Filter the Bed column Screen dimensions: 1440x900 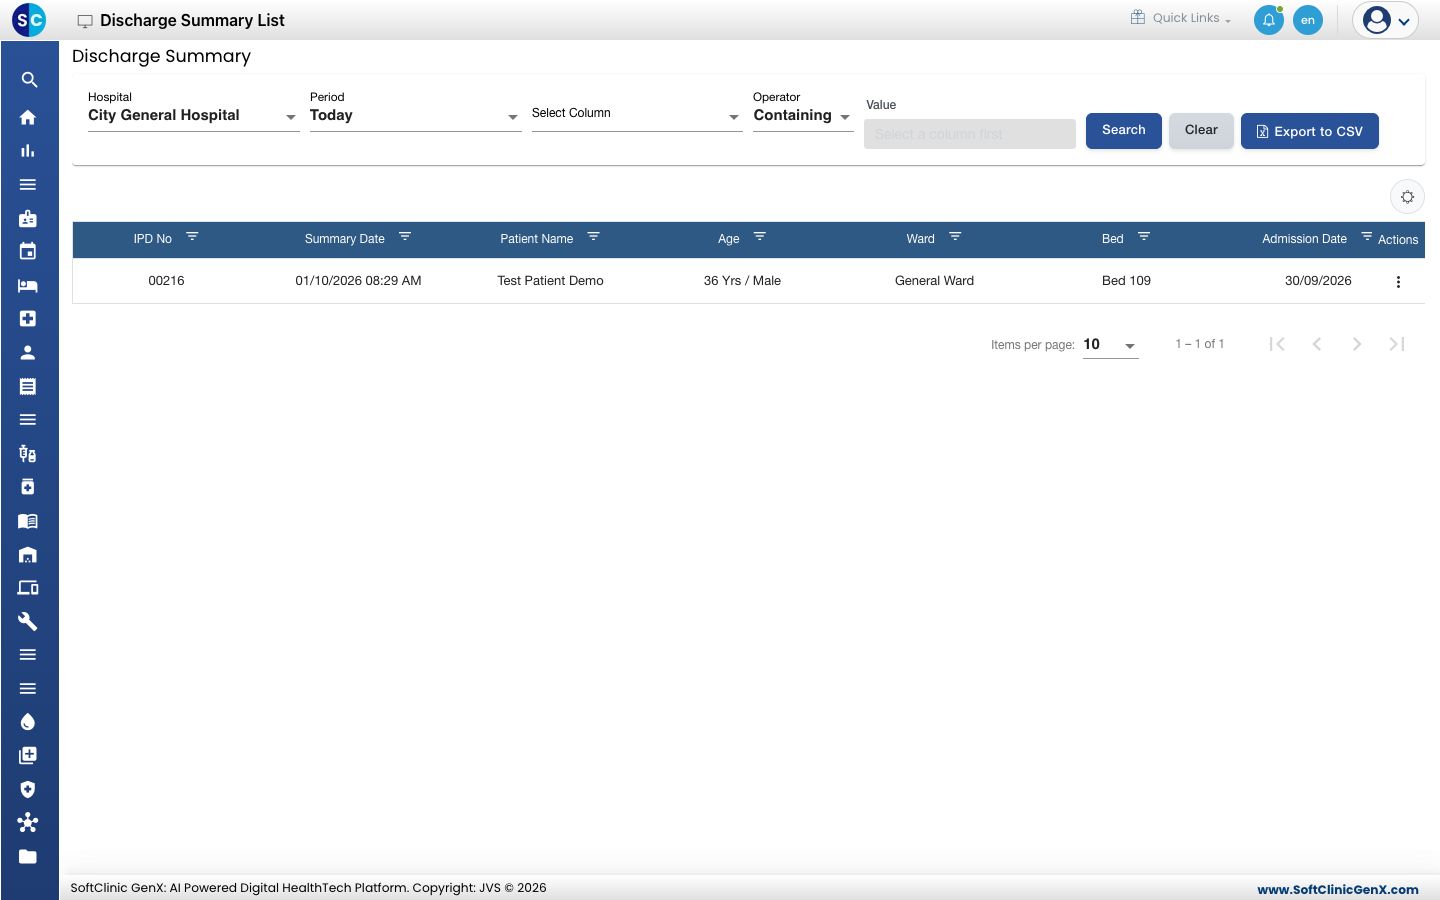coord(1144,237)
